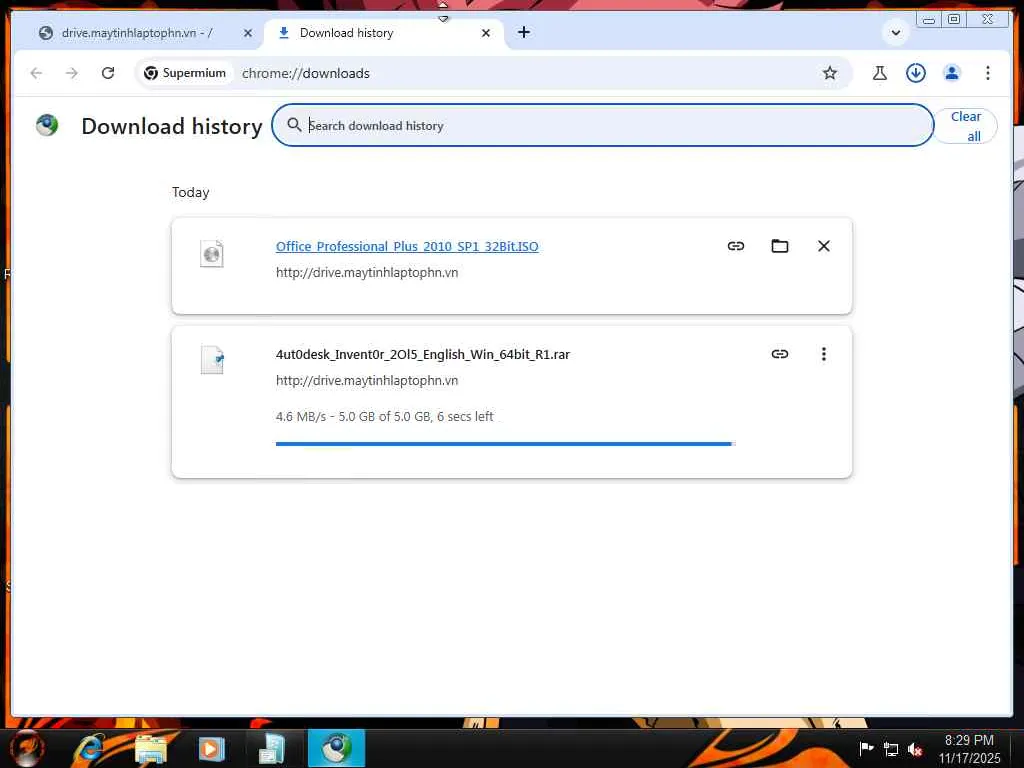Expand the tab search dropdown

[896, 33]
